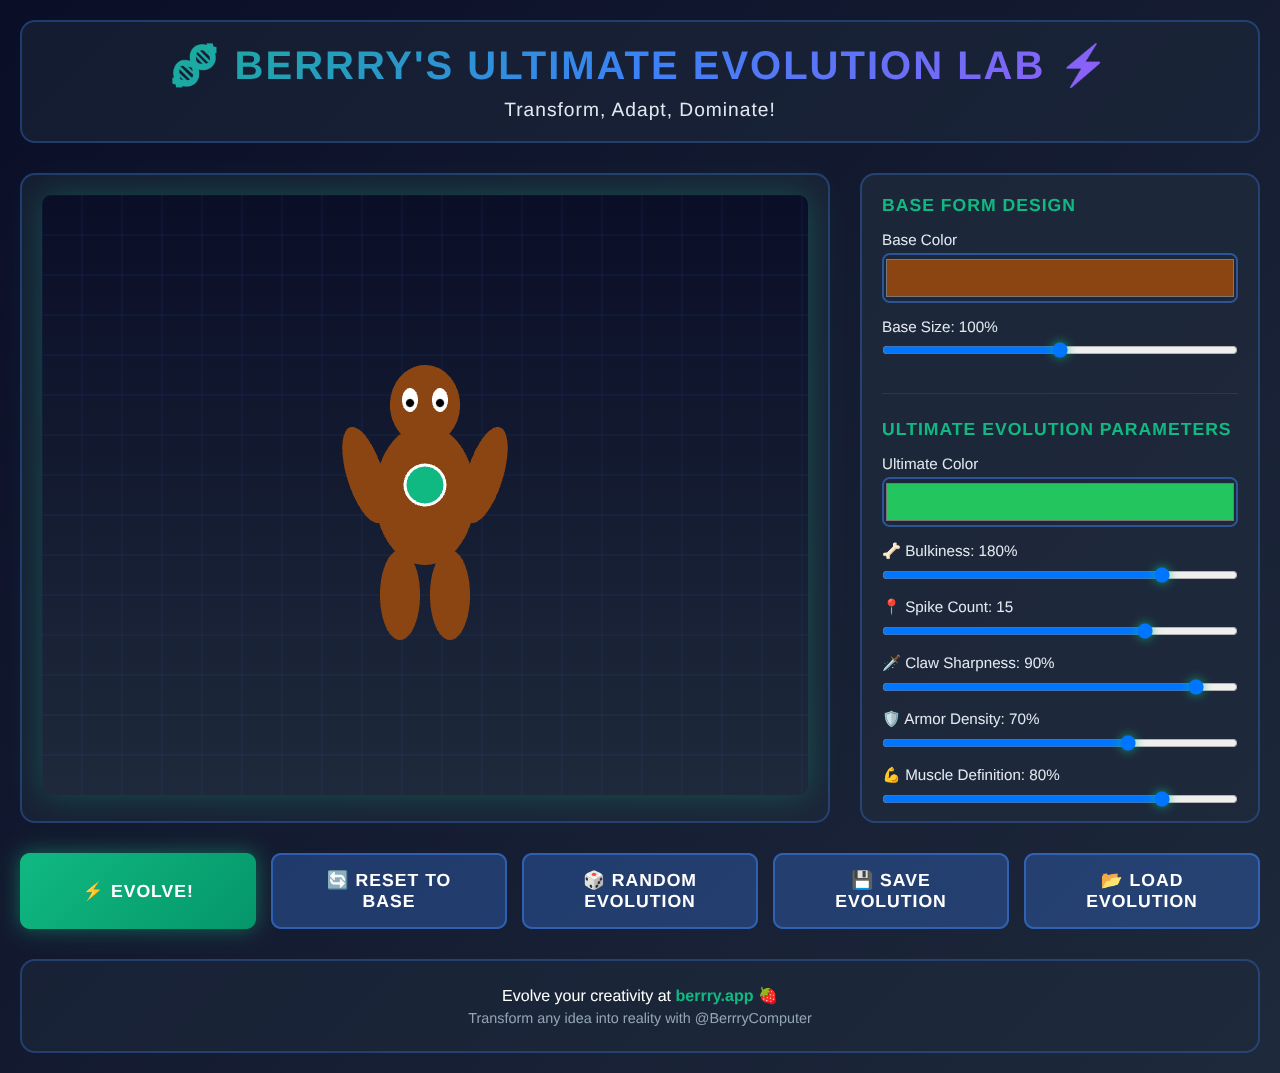Click the lightning bolt icon on EVOLVE button

(x=92, y=890)
